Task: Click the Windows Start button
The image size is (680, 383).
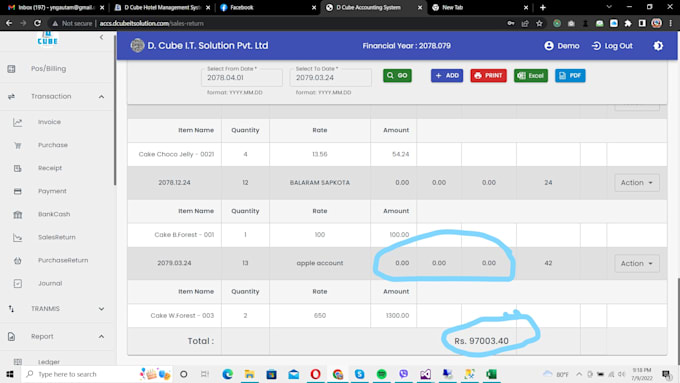Action: coord(10,374)
